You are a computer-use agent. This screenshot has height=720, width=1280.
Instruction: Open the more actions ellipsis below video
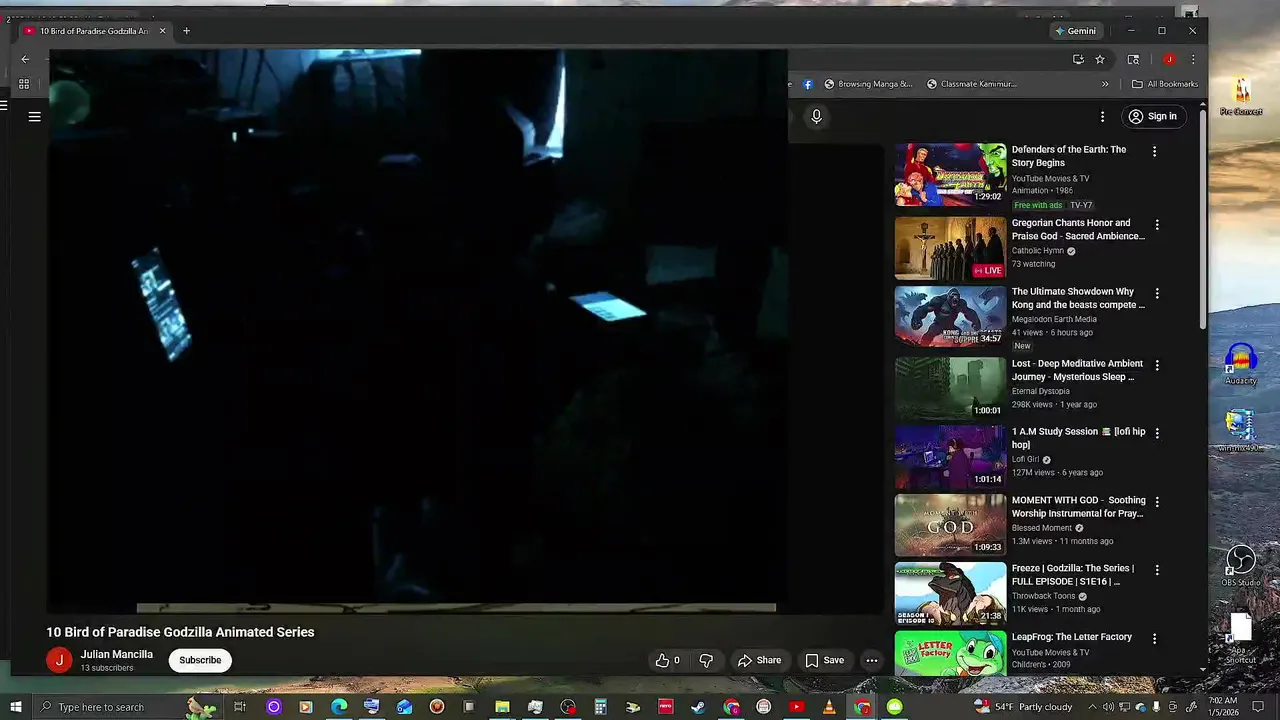(x=872, y=660)
